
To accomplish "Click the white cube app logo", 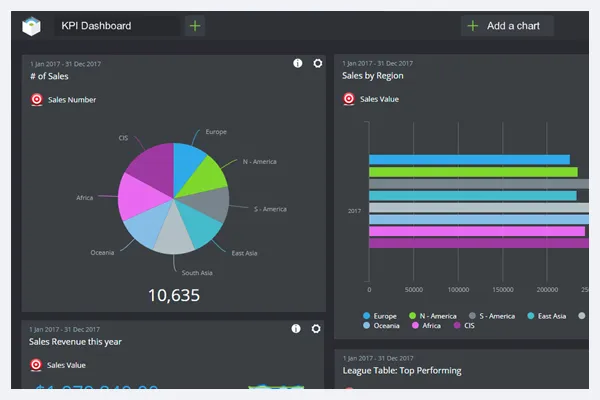I will coord(31,26).
